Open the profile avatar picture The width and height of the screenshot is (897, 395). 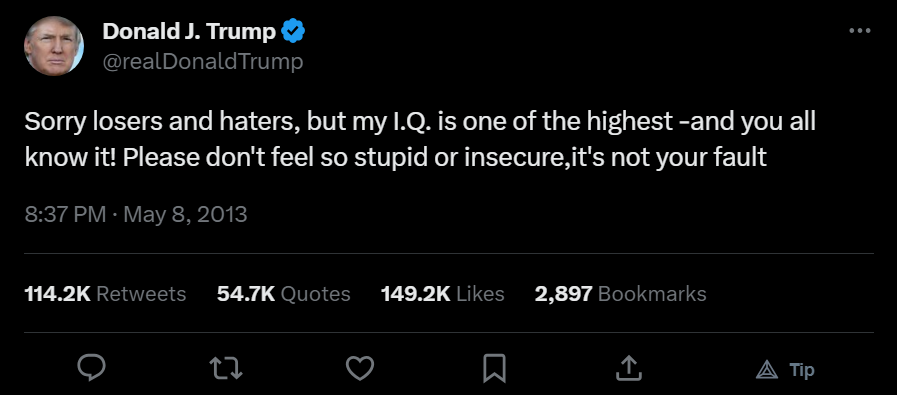tap(54, 45)
